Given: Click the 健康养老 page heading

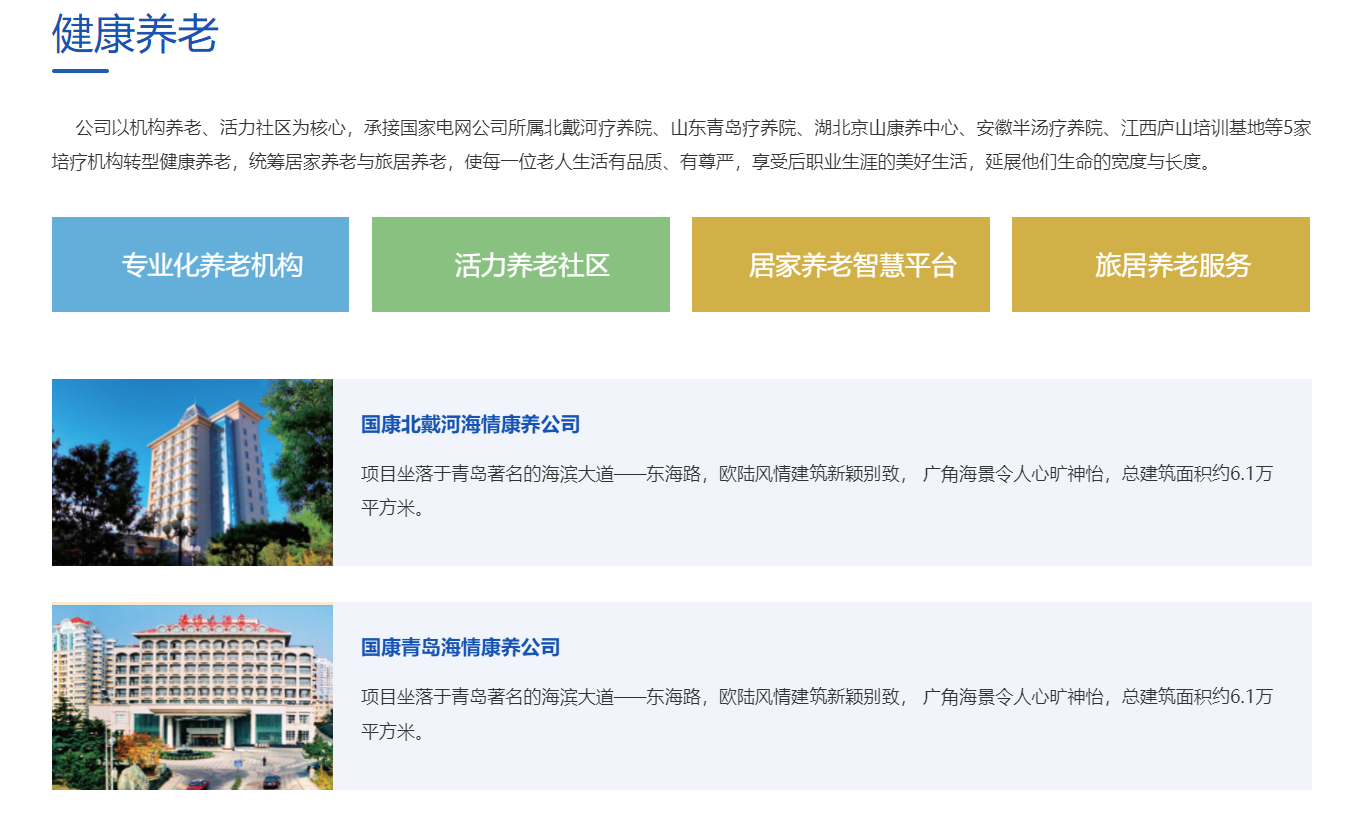Looking at the screenshot, I should pyautogui.click(x=135, y=35).
